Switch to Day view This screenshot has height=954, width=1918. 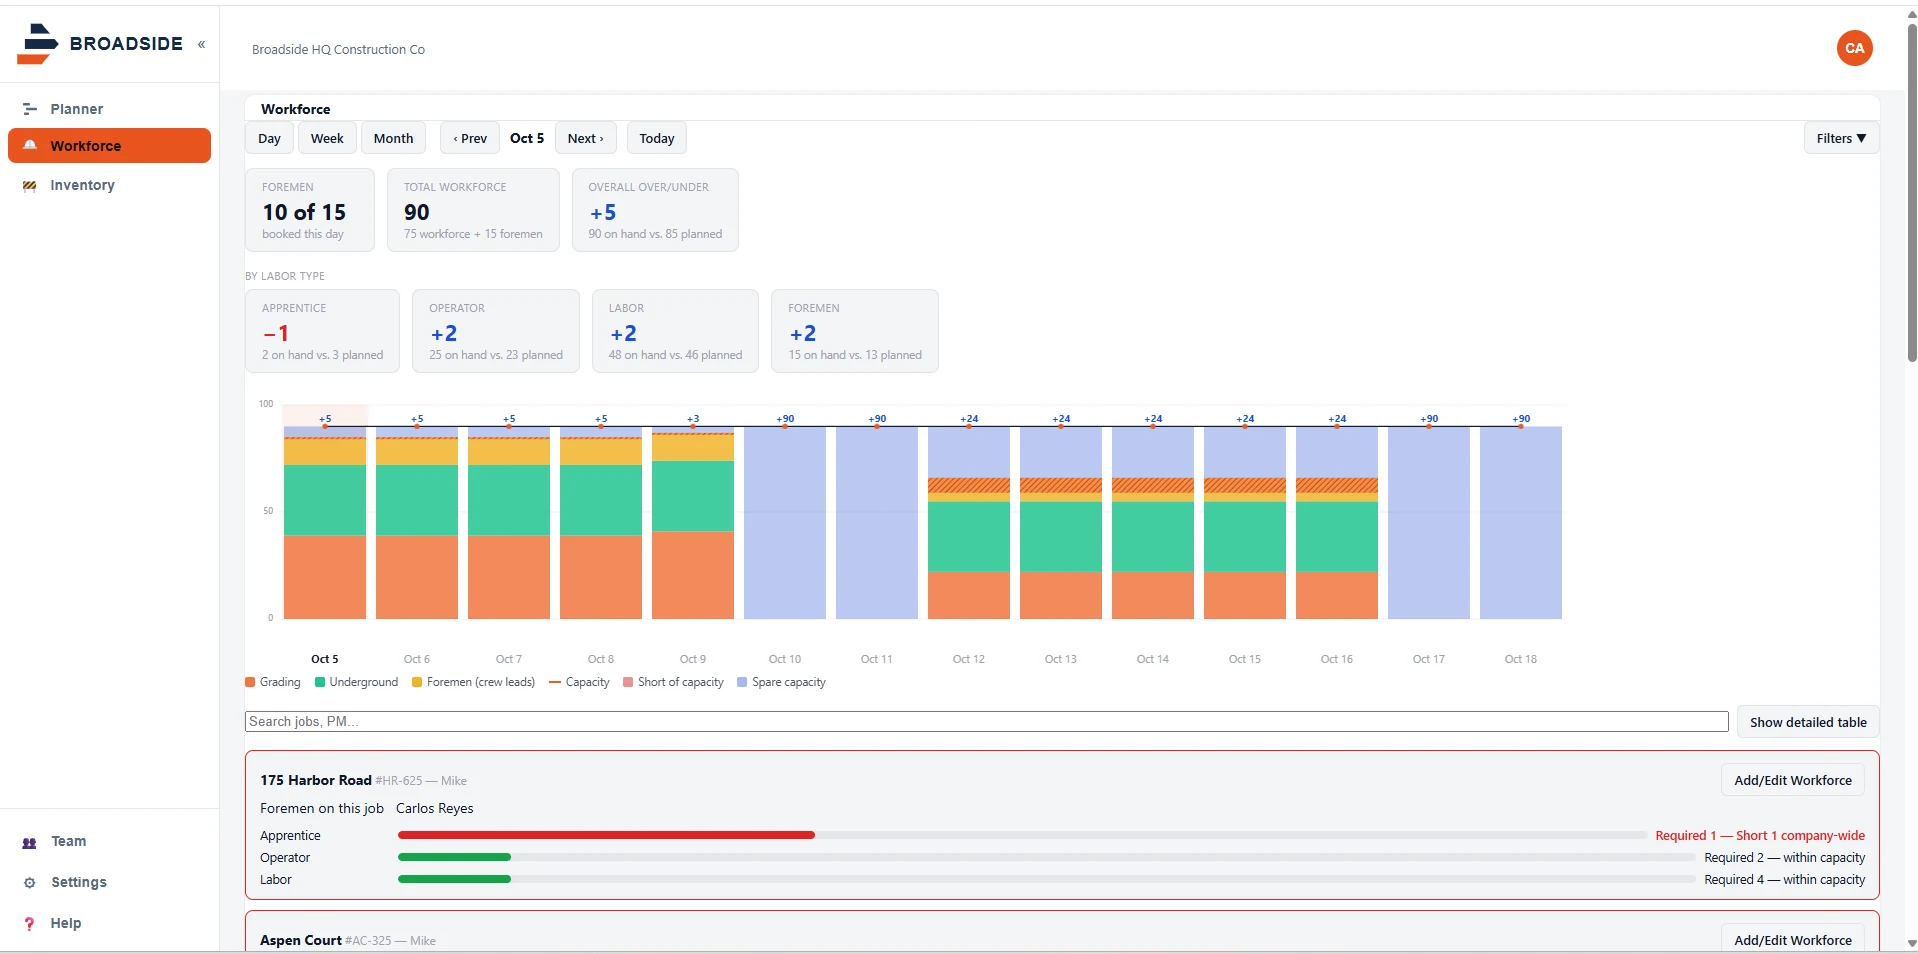(x=269, y=138)
